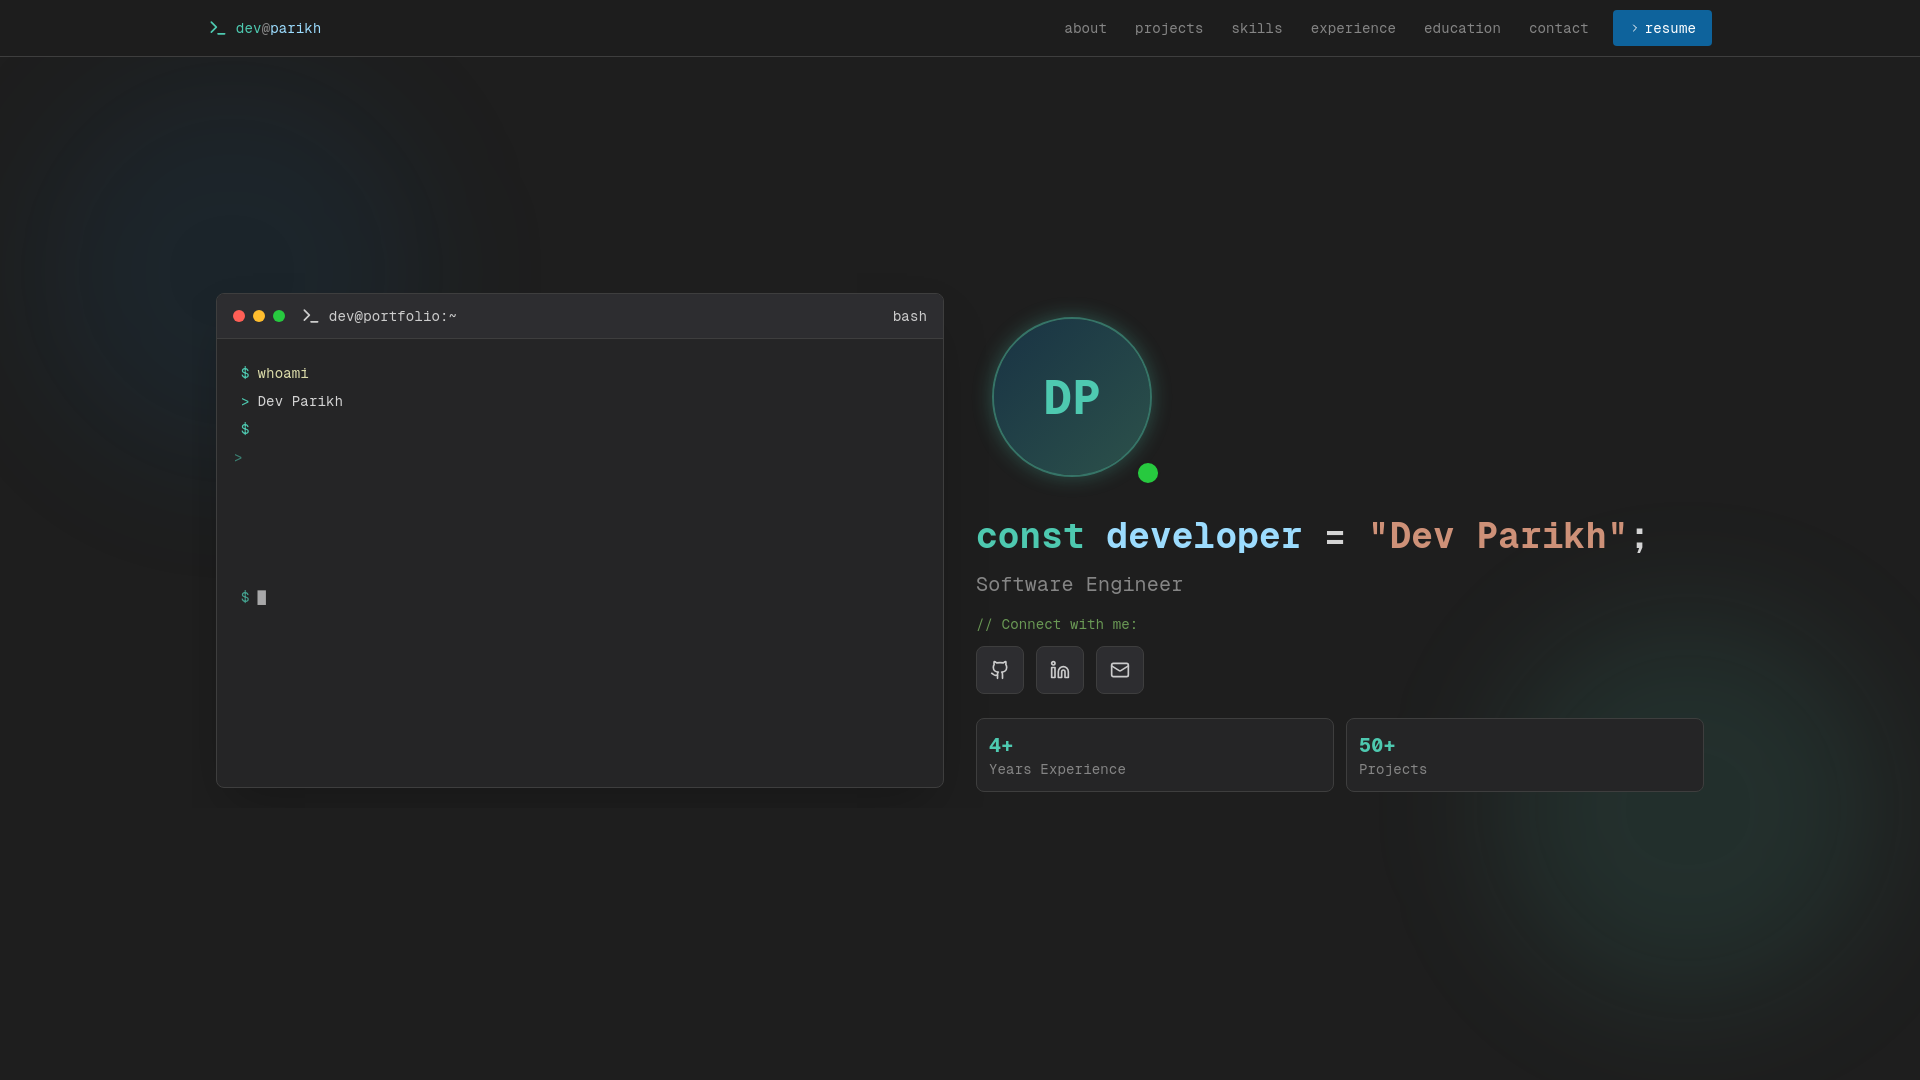This screenshot has width=1920, height=1080.
Task: Click the dev@parikh site logo text
Action: click(278, 28)
